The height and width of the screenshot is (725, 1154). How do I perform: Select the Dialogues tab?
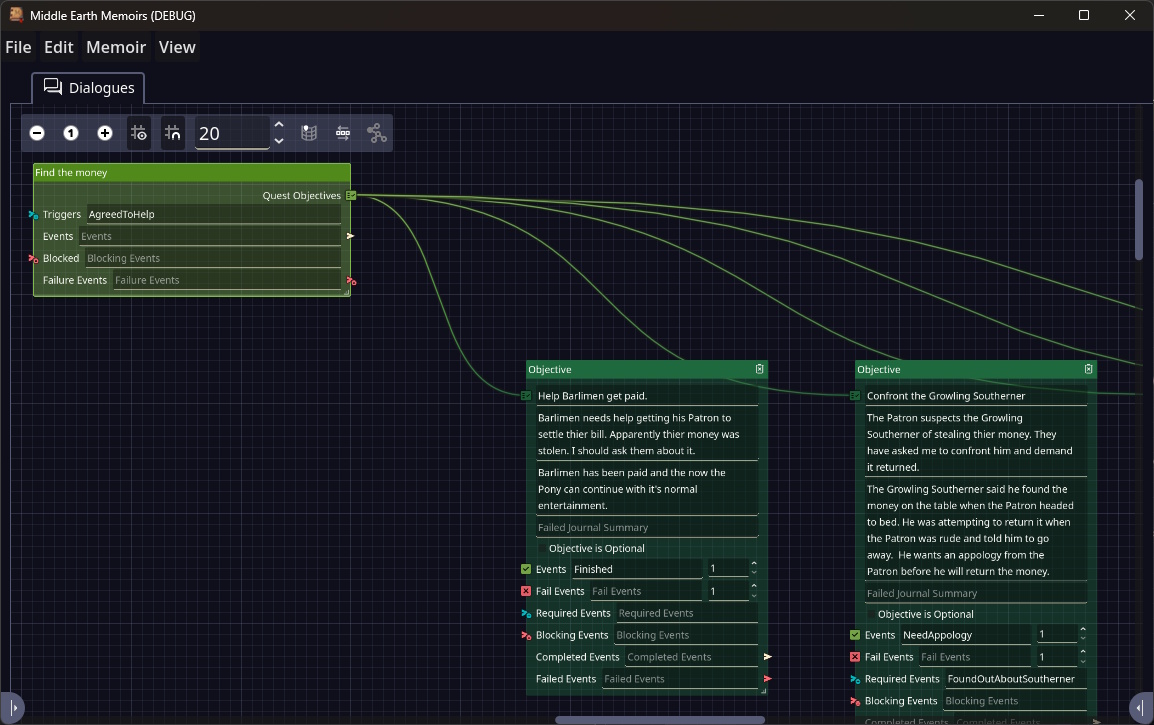89,88
